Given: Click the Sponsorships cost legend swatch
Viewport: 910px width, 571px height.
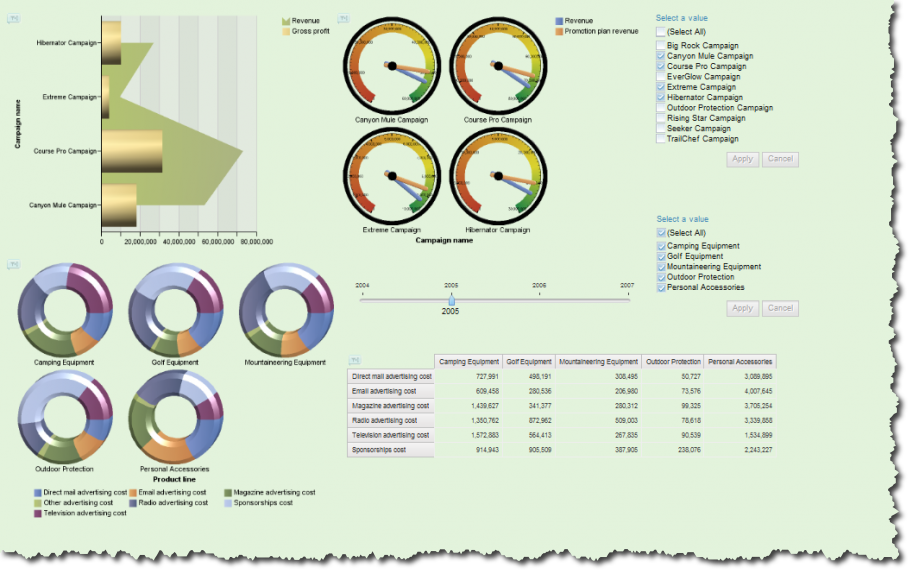Looking at the screenshot, I should pos(228,503).
